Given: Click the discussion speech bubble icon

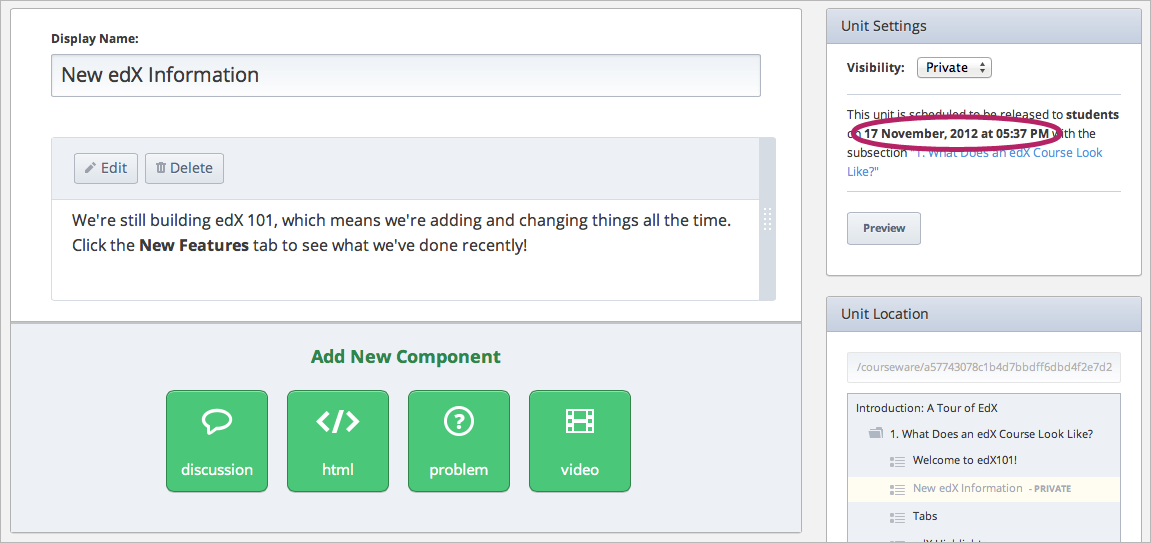Looking at the screenshot, I should (217, 422).
